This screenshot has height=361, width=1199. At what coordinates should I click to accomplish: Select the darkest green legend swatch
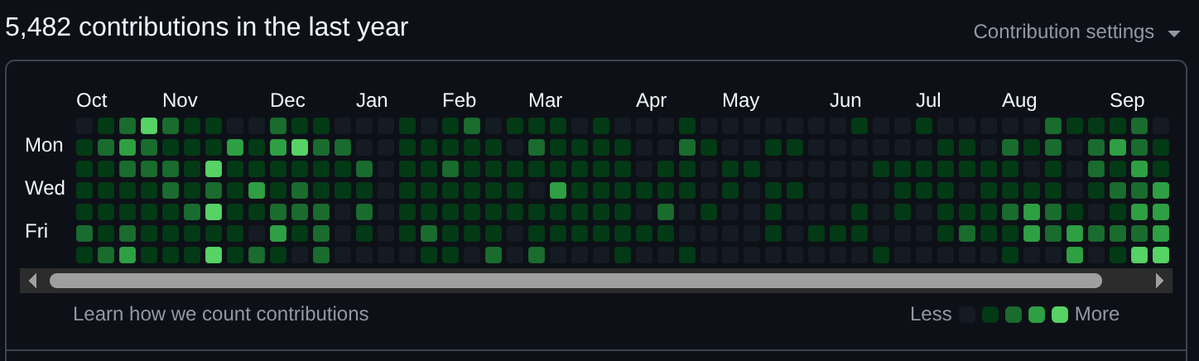coord(990,314)
